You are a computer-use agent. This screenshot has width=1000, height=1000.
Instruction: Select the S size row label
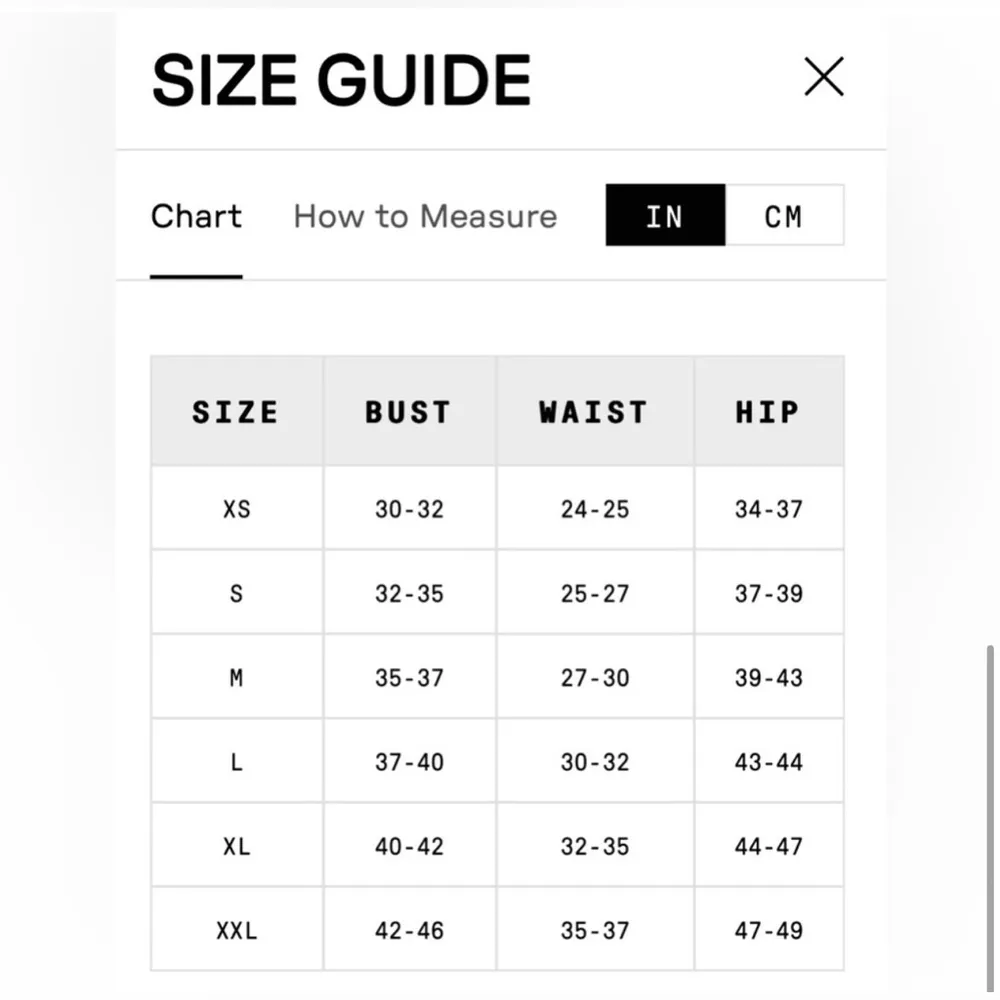[x=236, y=593]
